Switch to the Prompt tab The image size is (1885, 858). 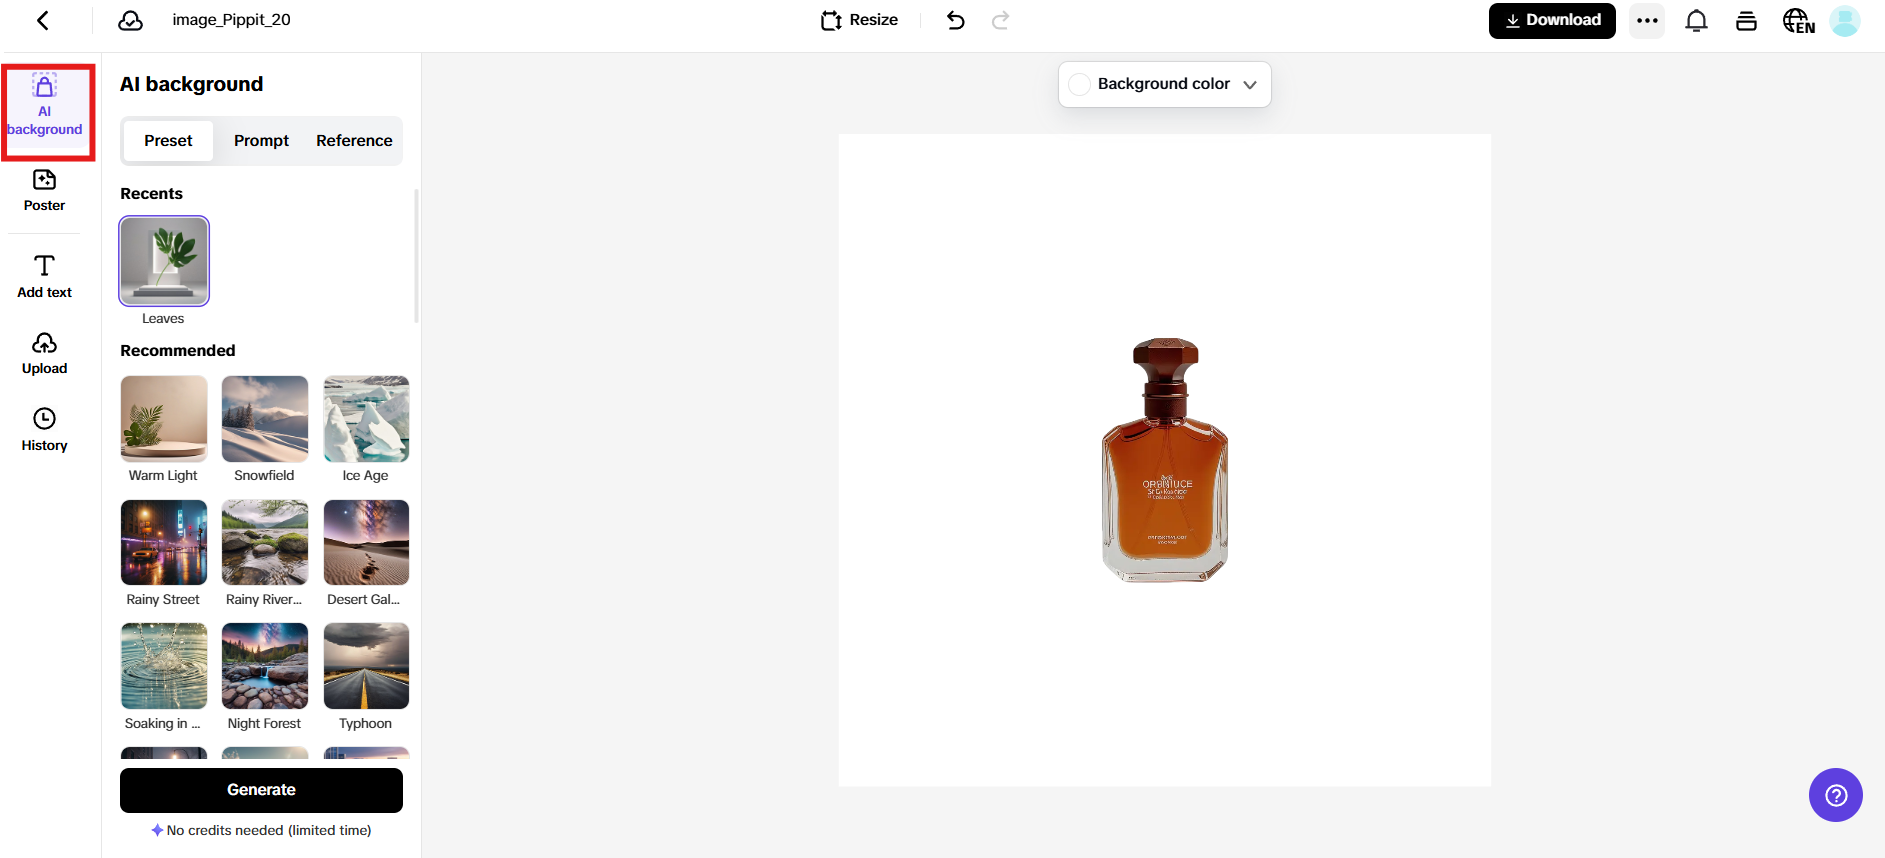(261, 141)
